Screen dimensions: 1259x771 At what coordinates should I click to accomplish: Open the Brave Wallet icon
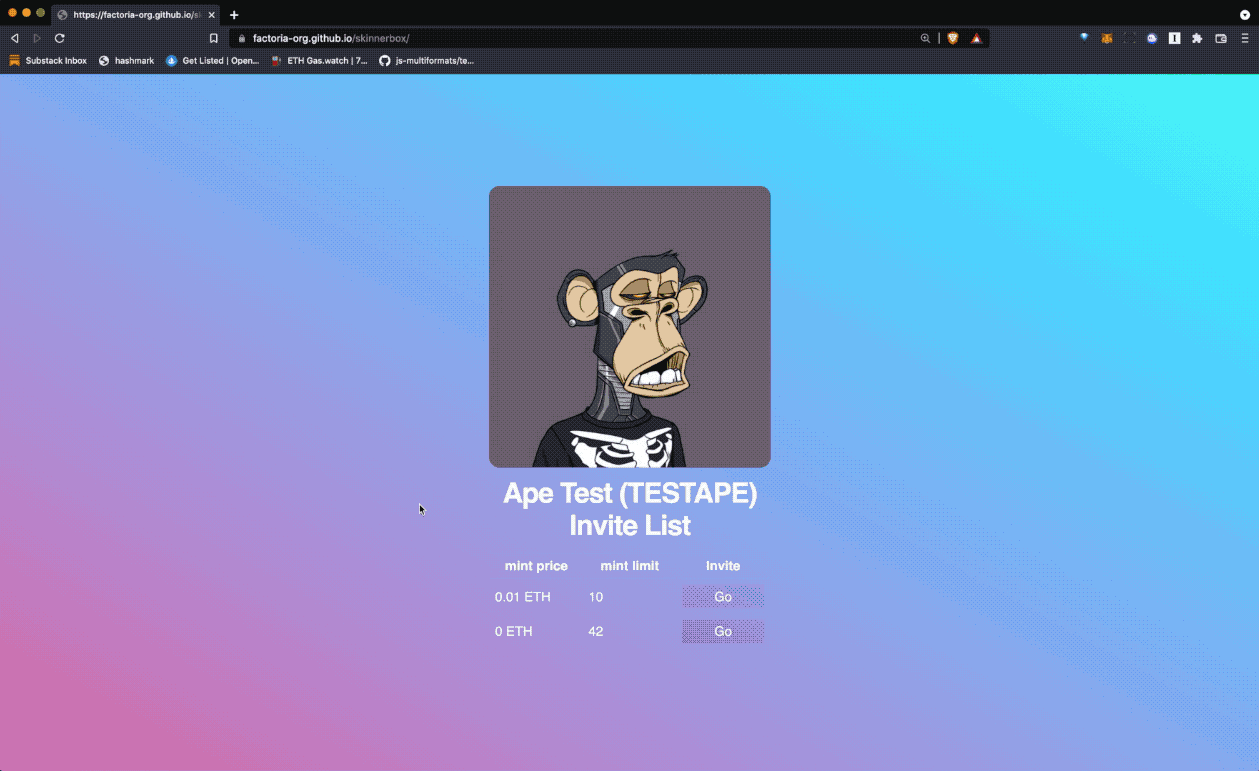[1221, 38]
